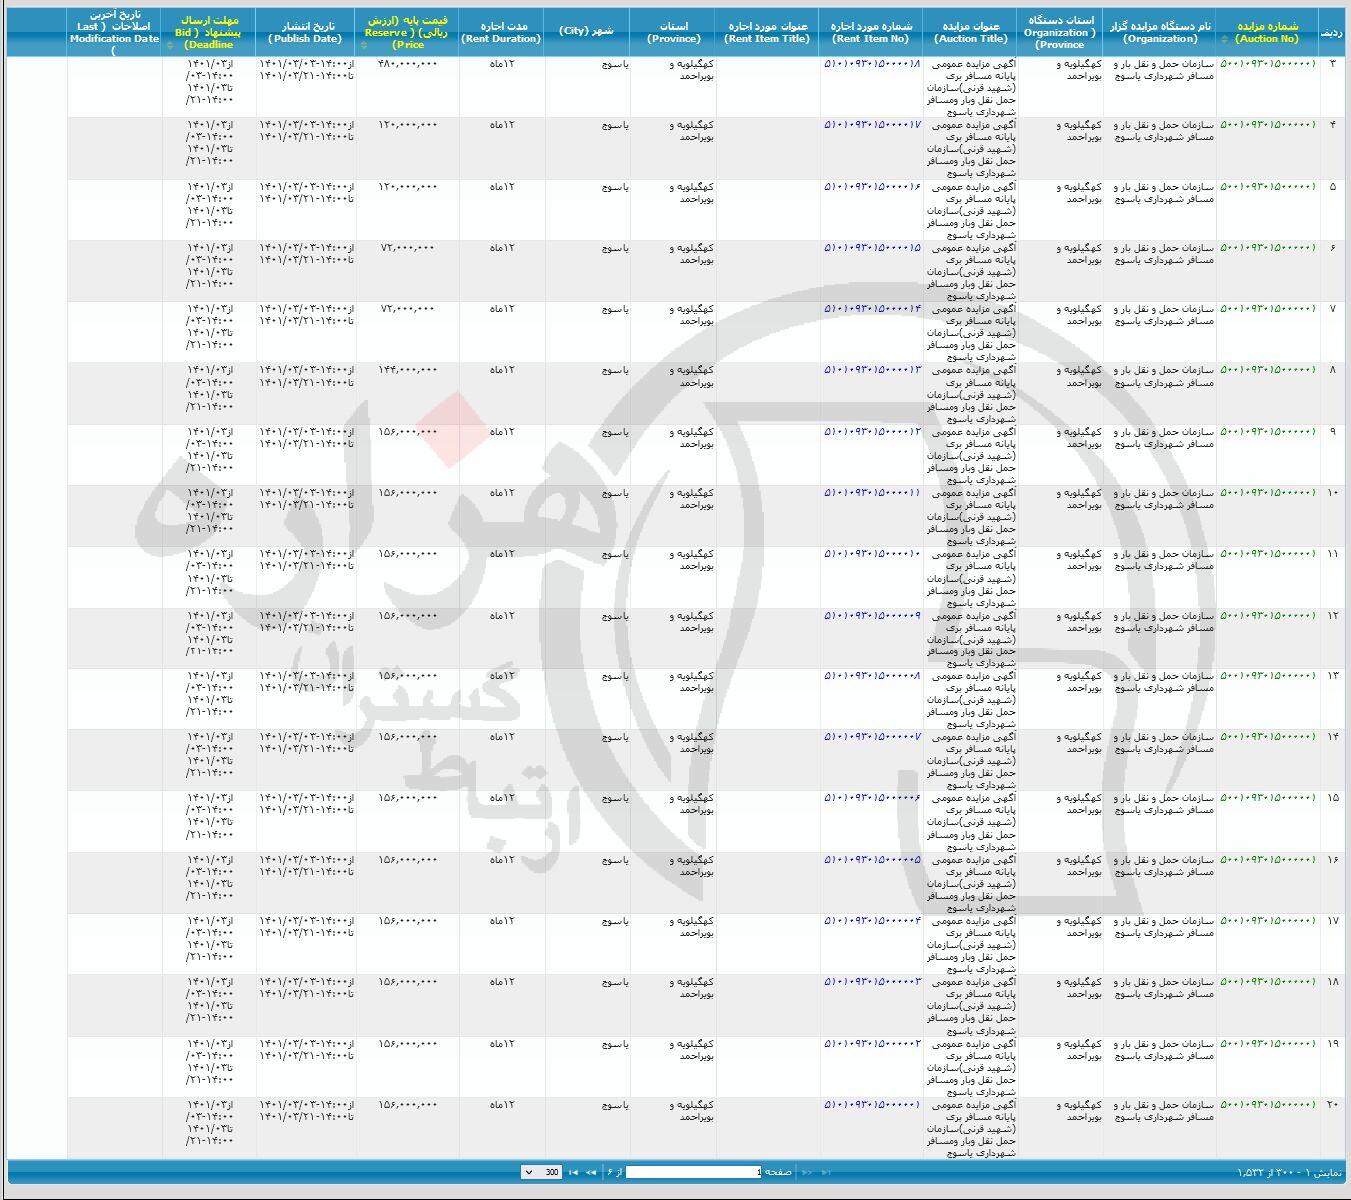This screenshot has width=1351, height=1200.
Task: Sort by the Rent Duration column header
Action: pyautogui.click(x=501, y=32)
